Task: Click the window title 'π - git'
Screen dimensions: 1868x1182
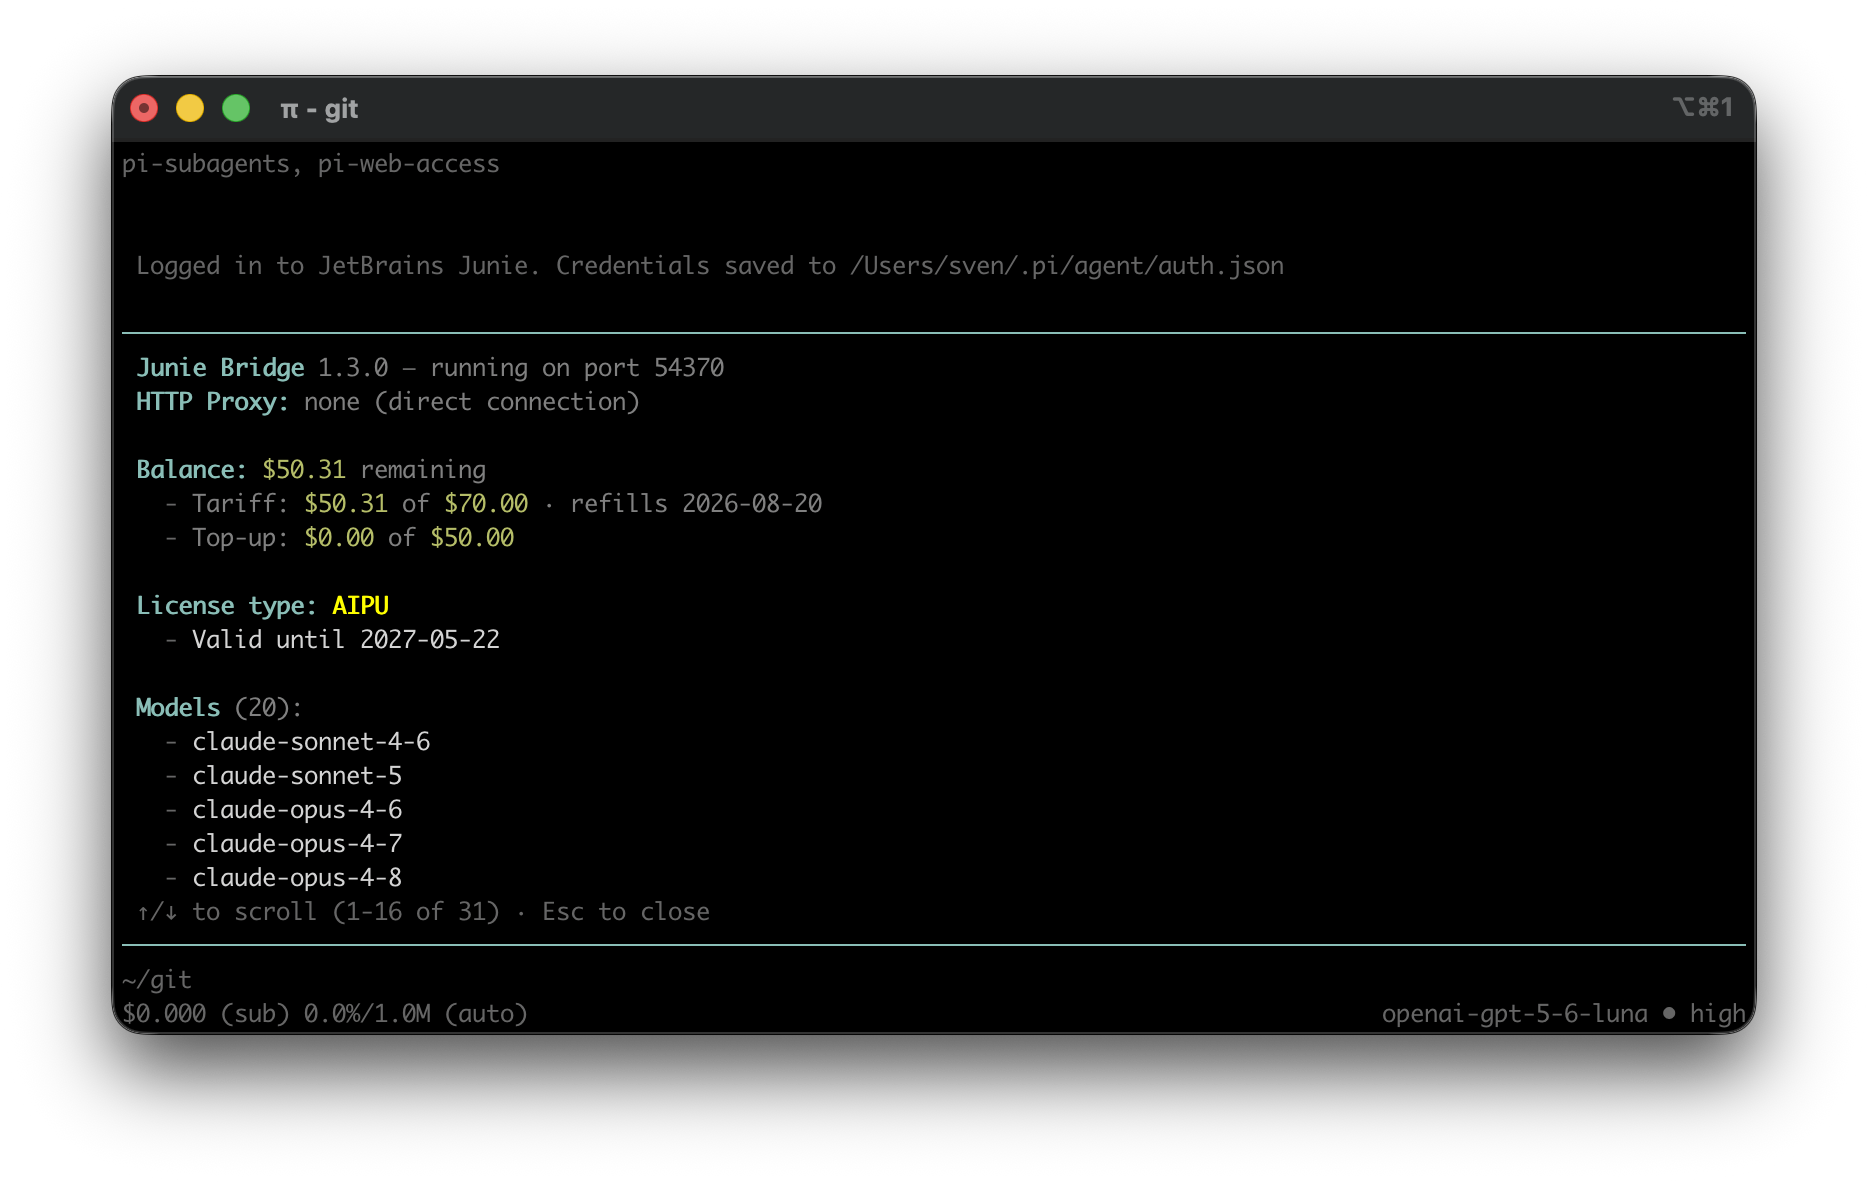Action: 319,109
